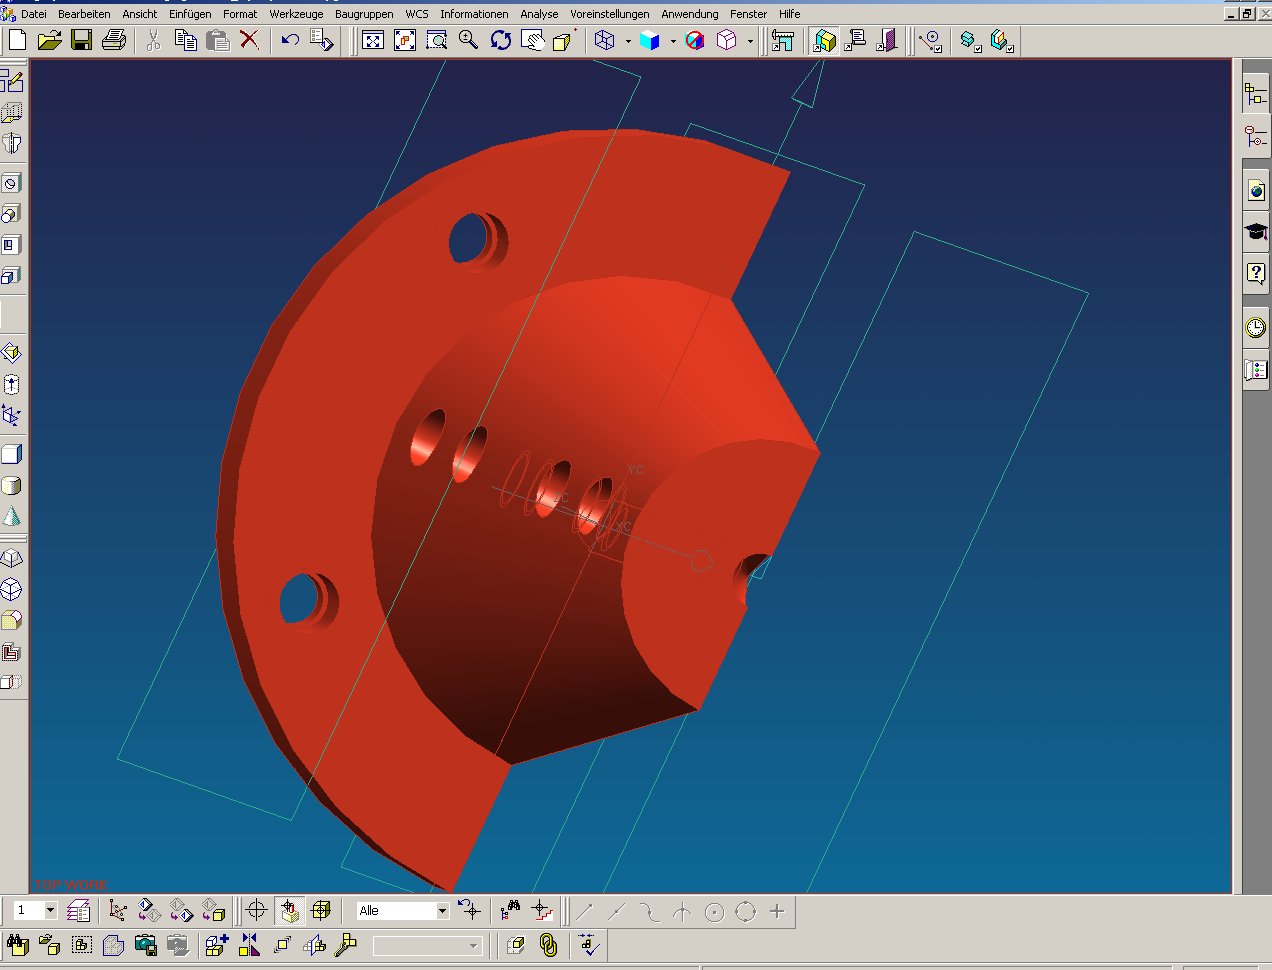Open the Datei menu
The image size is (1272, 970).
34,14
